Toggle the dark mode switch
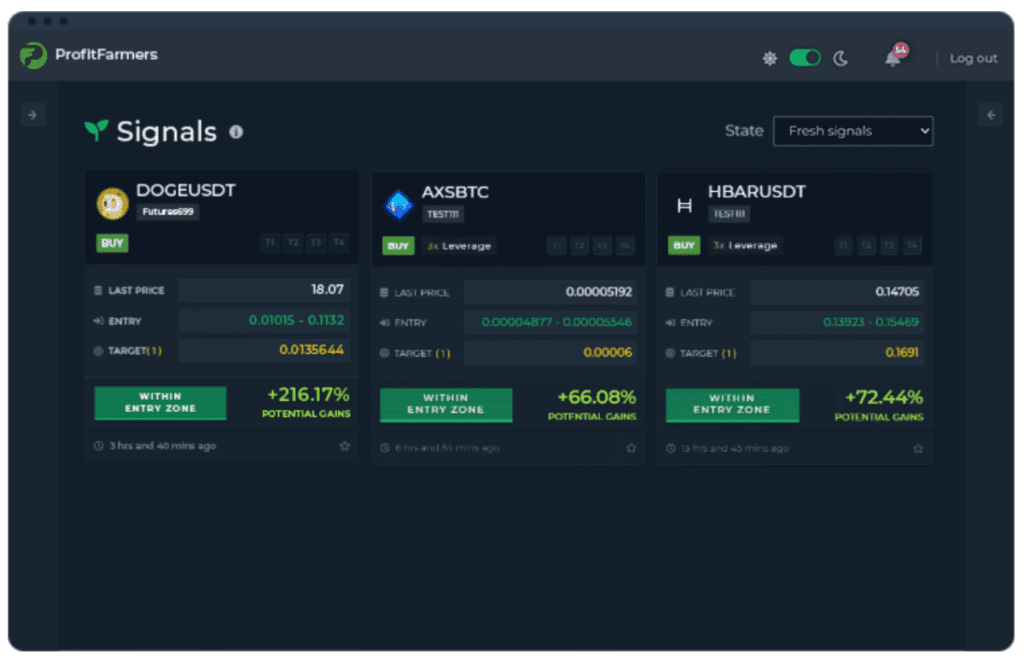Viewport: 1024px width, 661px height. pyautogui.click(x=805, y=58)
